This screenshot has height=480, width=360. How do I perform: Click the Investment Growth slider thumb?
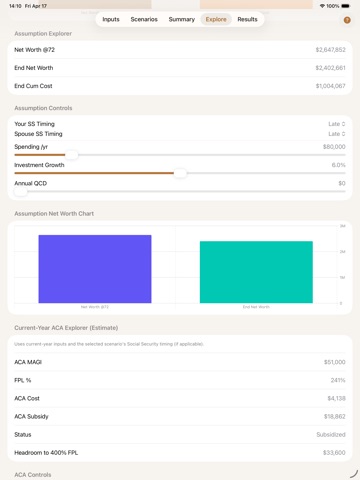point(180,173)
